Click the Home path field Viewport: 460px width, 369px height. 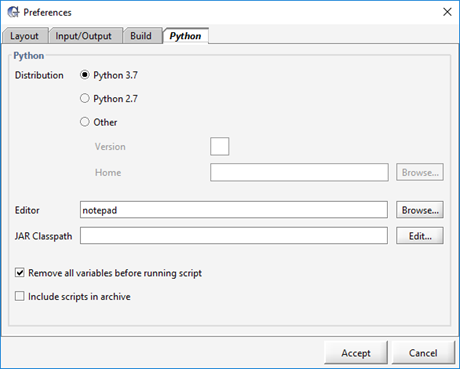click(x=299, y=172)
